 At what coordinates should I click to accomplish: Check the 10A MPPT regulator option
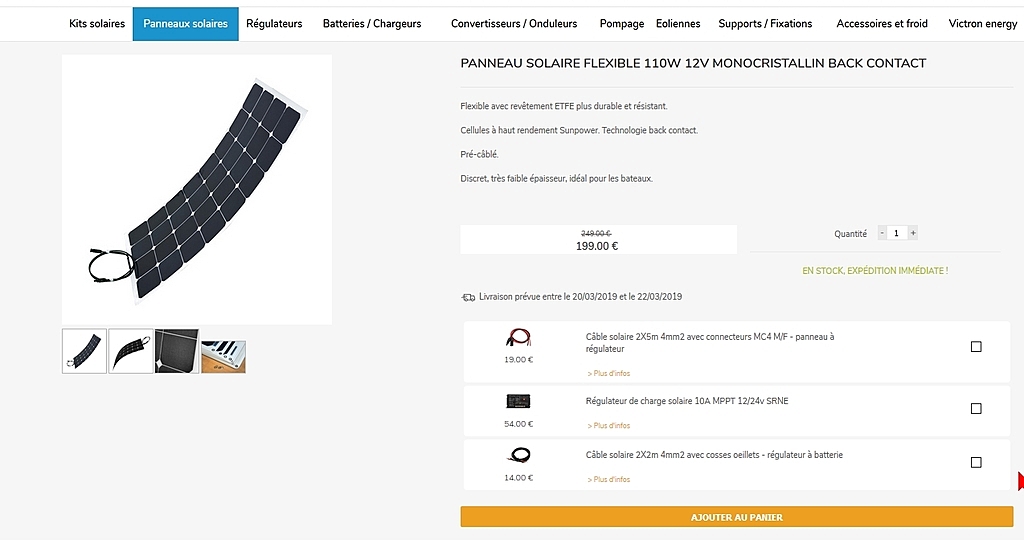[976, 409]
